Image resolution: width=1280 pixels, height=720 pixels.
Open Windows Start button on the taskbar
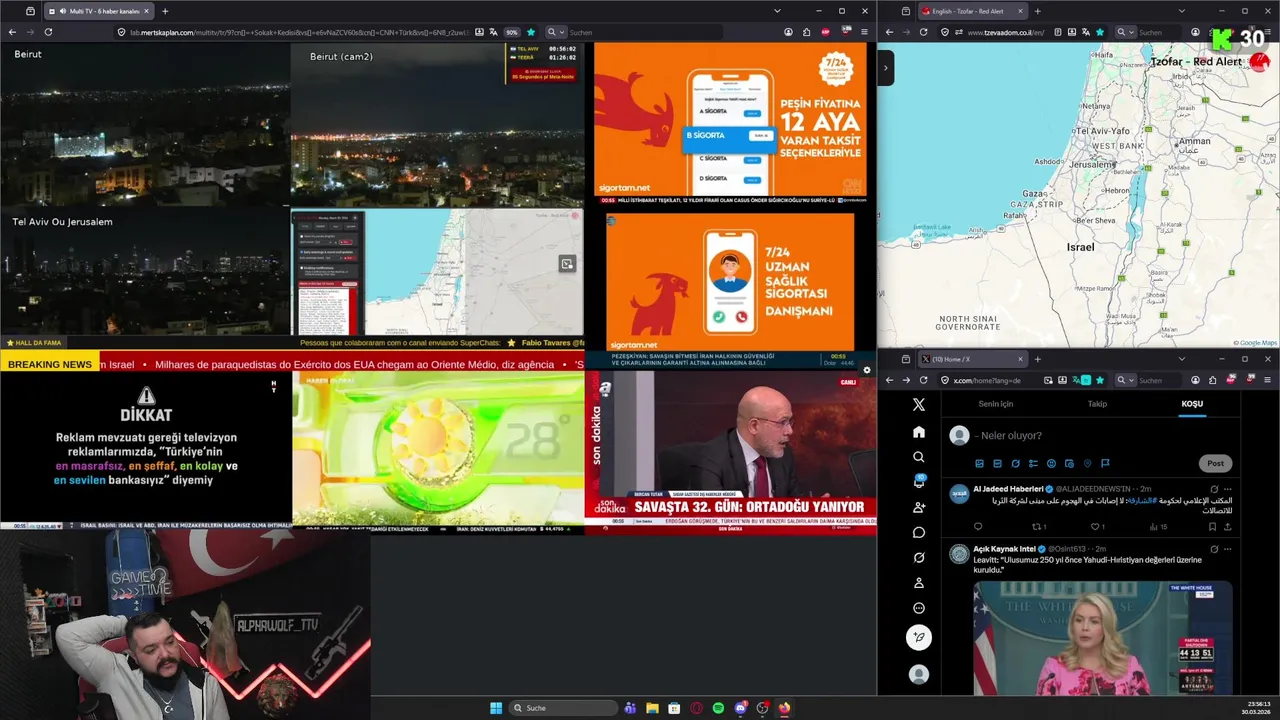click(x=496, y=708)
